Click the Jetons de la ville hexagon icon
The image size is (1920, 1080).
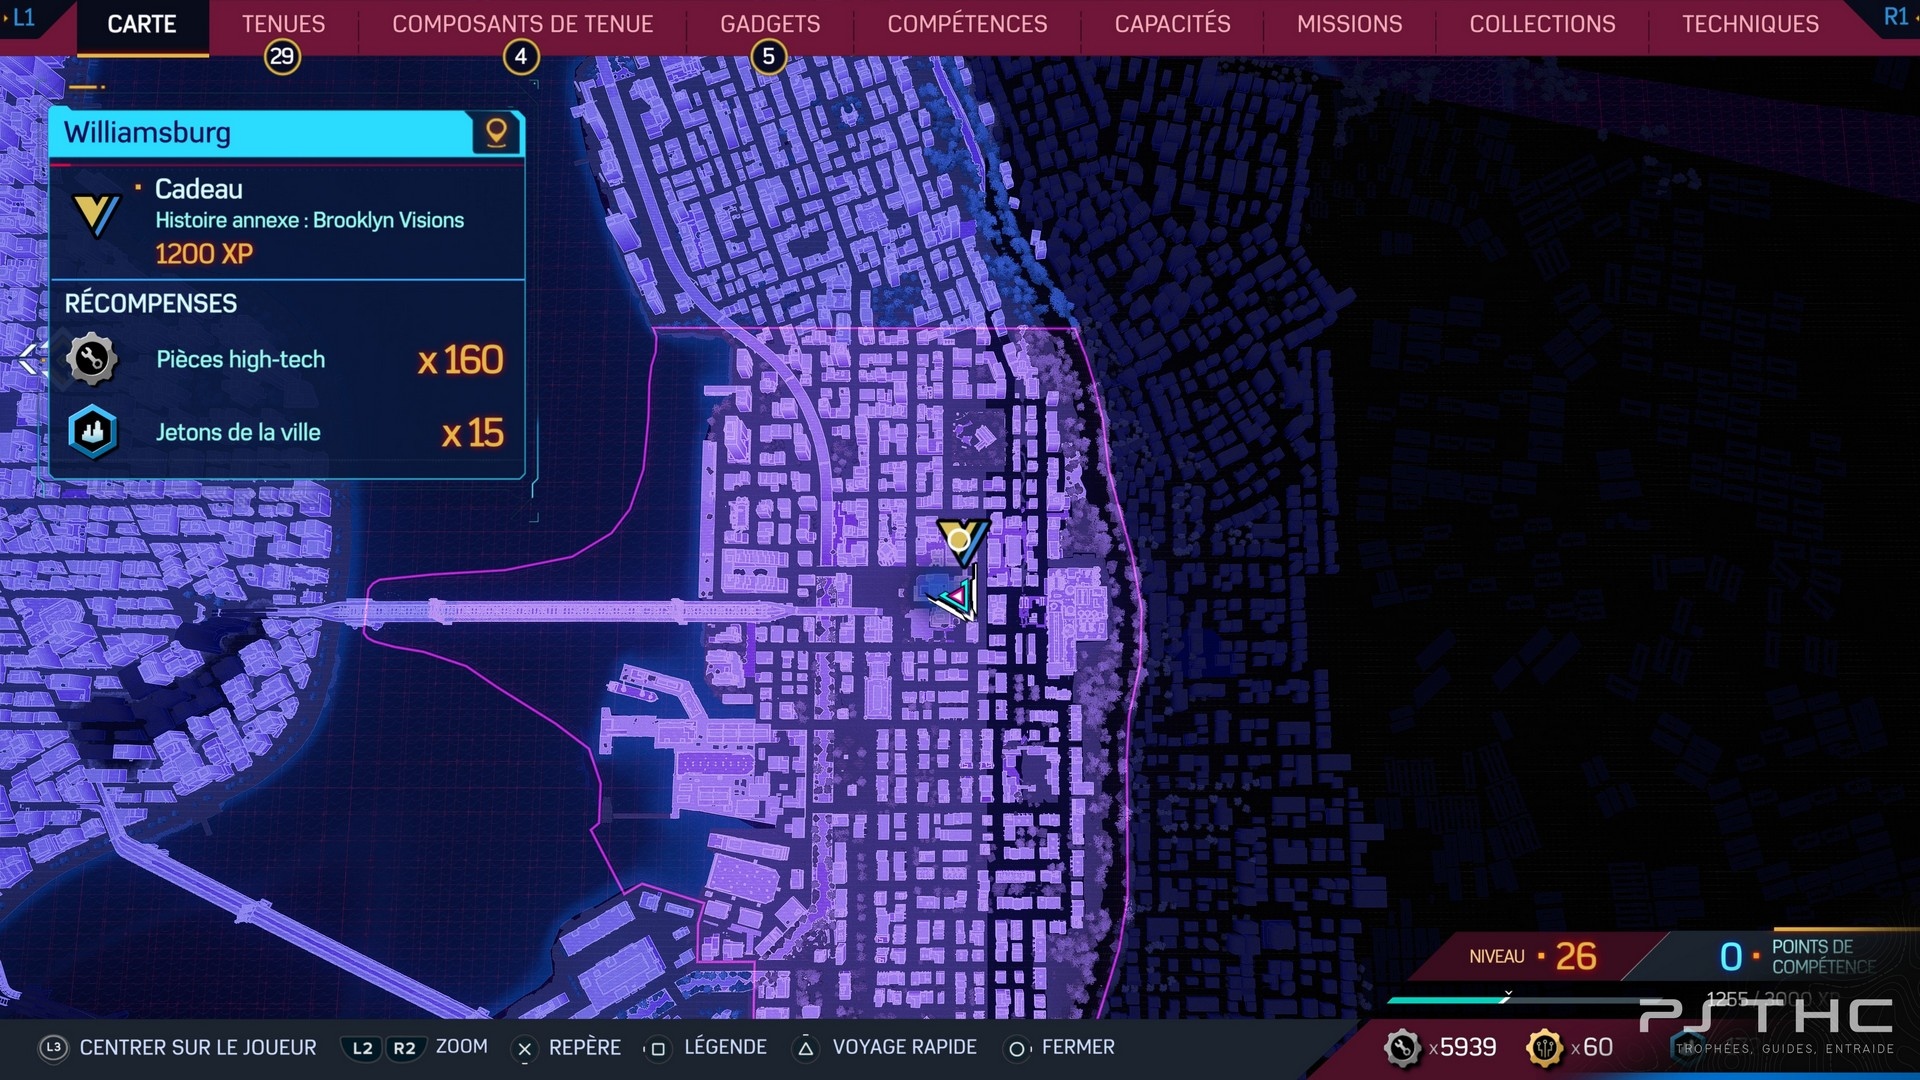click(x=92, y=432)
